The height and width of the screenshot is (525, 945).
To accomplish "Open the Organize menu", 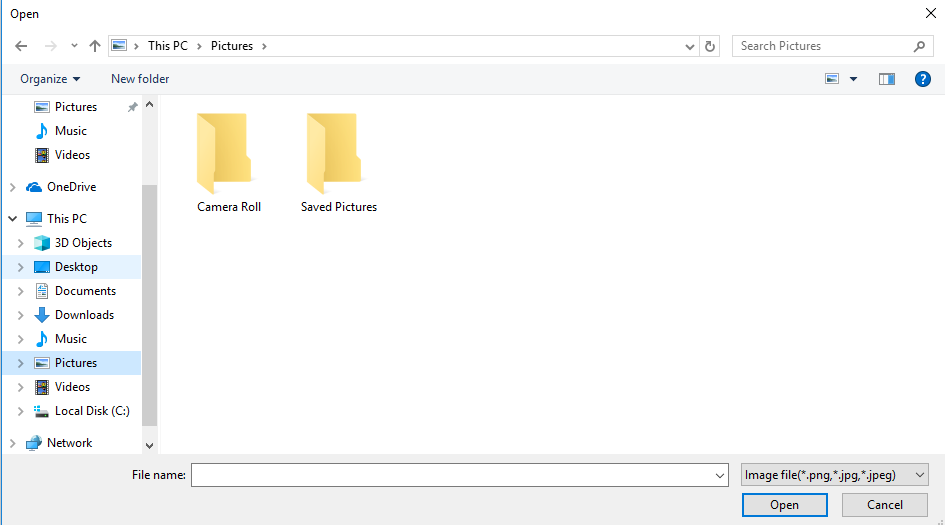I will pyautogui.click(x=50, y=79).
